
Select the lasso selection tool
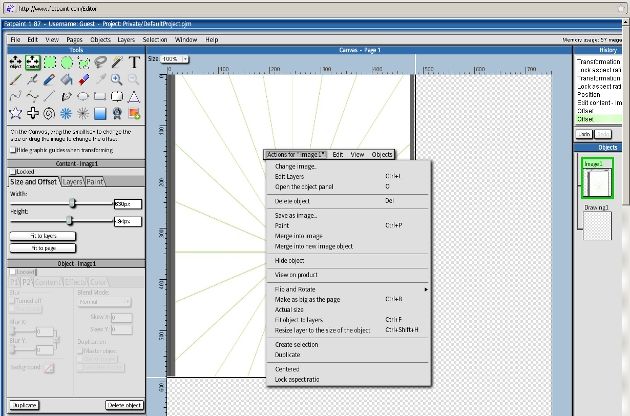[x=100, y=62]
